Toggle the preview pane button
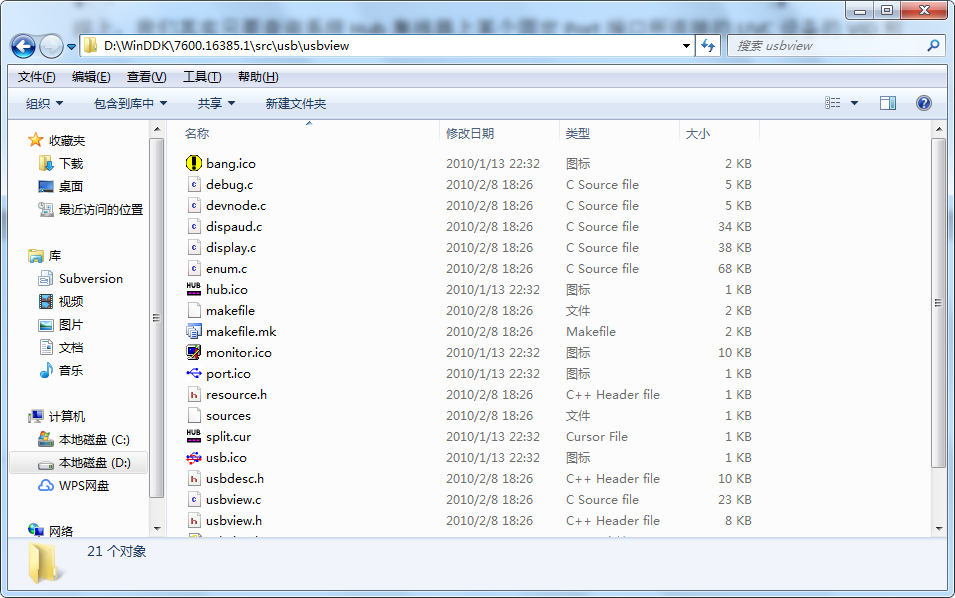Image resolution: width=955 pixels, height=598 pixels. [888, 102]
